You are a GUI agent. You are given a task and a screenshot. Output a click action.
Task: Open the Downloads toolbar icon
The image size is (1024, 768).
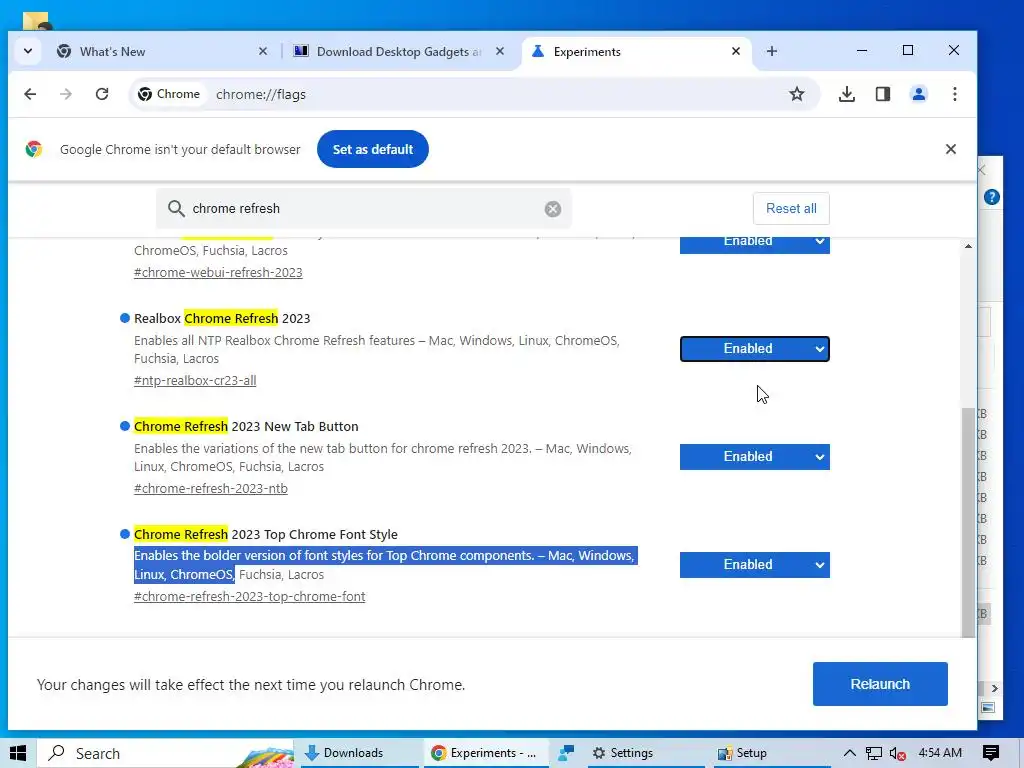[846, 94]
